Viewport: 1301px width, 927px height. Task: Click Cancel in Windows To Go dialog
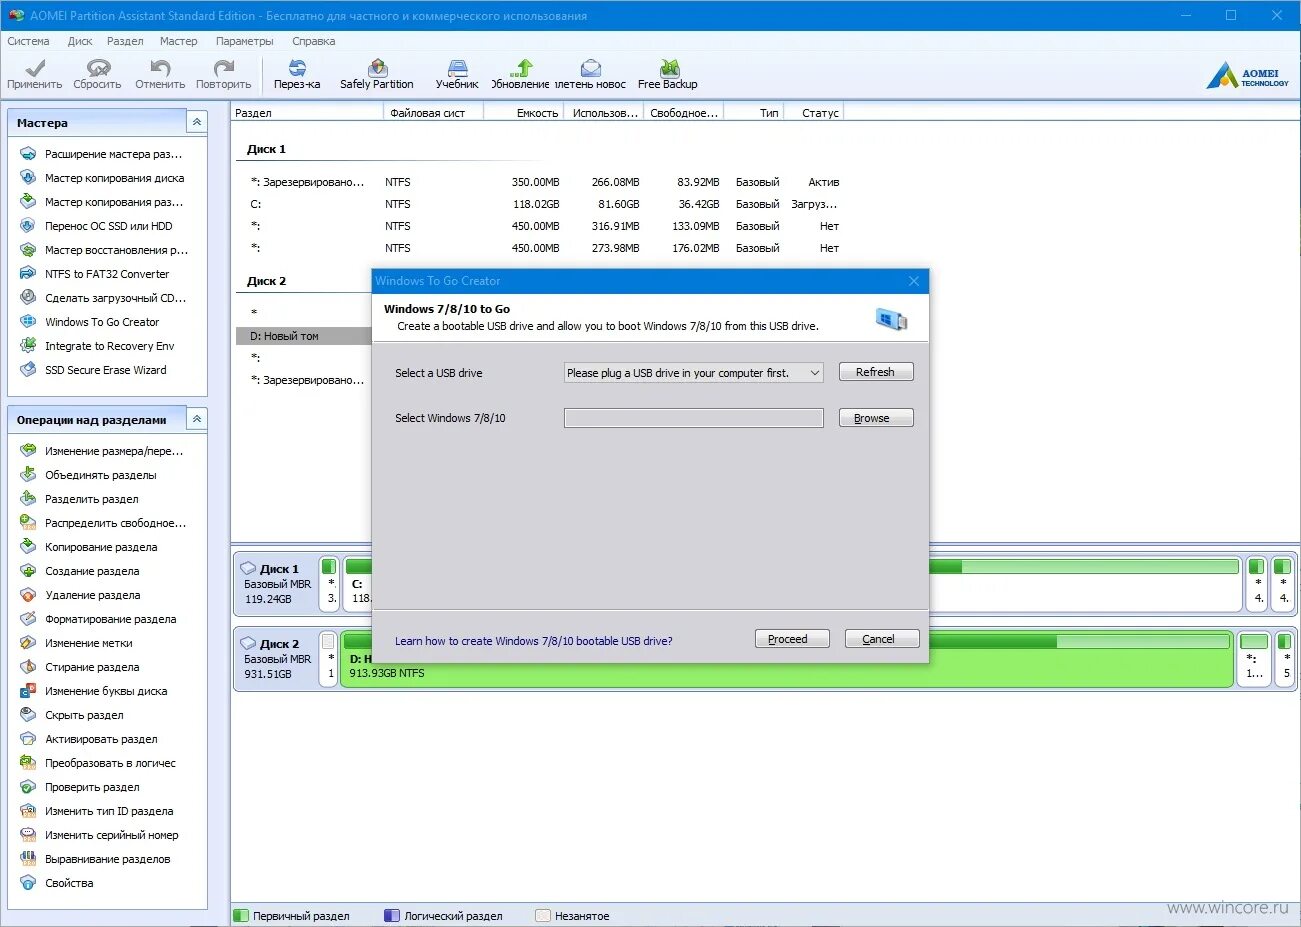coord(881,639)
